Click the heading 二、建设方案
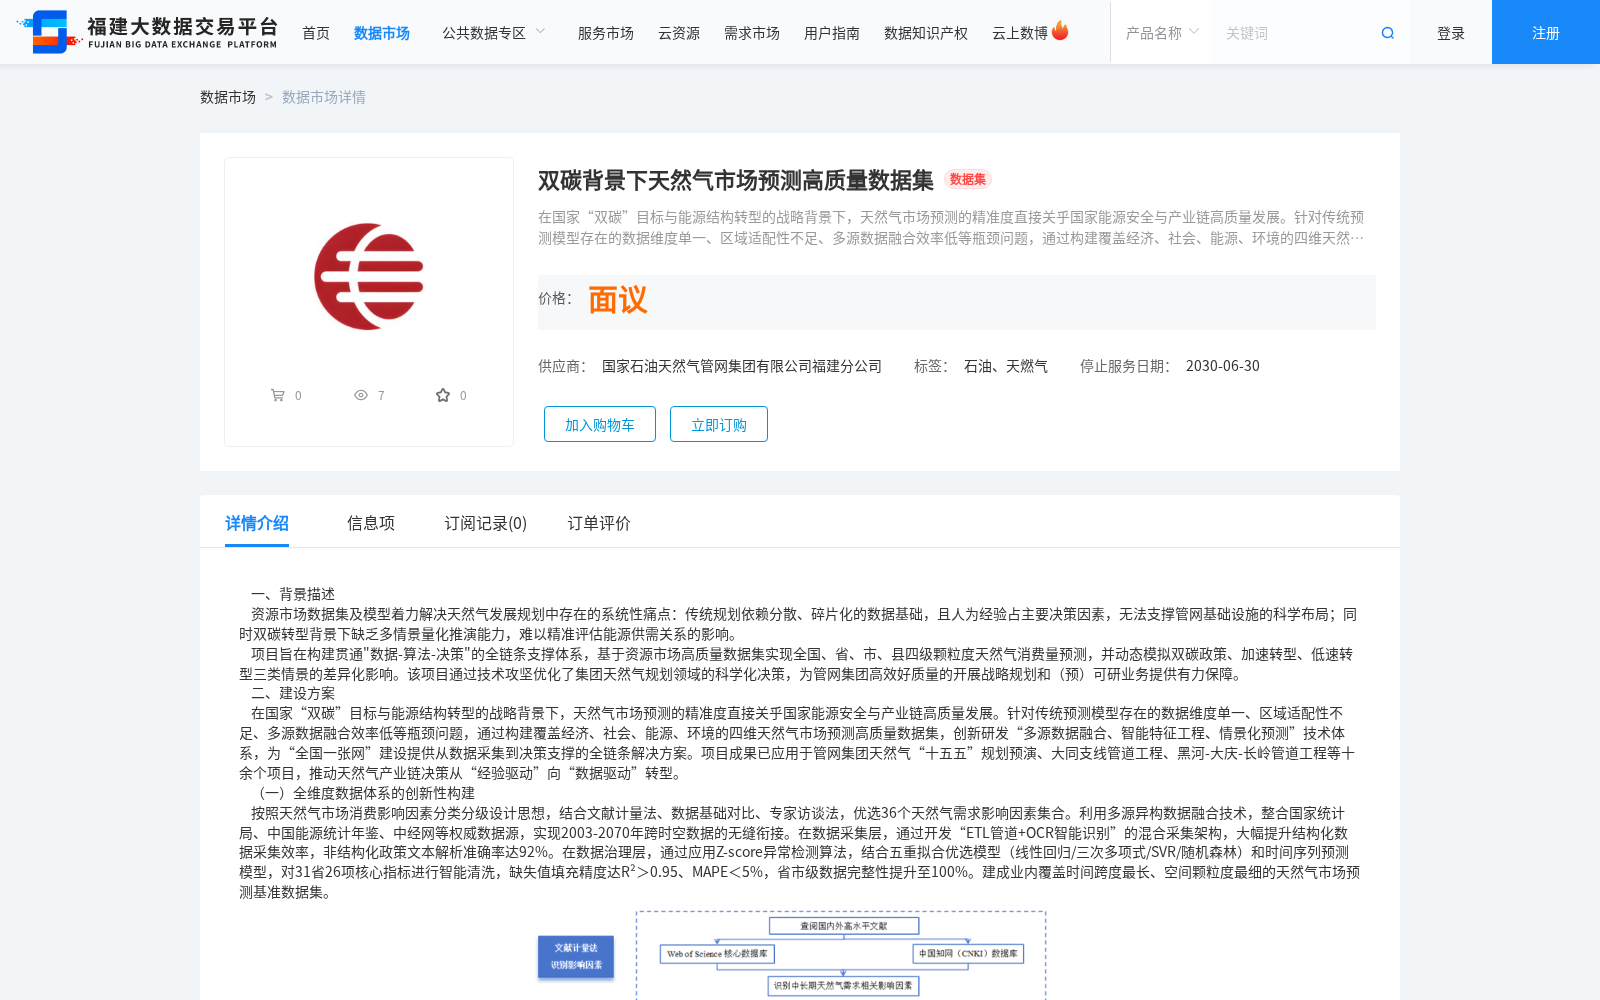Image resolution: width=1600 pixels, height=1000 pixels. click(x=293, y=693)
